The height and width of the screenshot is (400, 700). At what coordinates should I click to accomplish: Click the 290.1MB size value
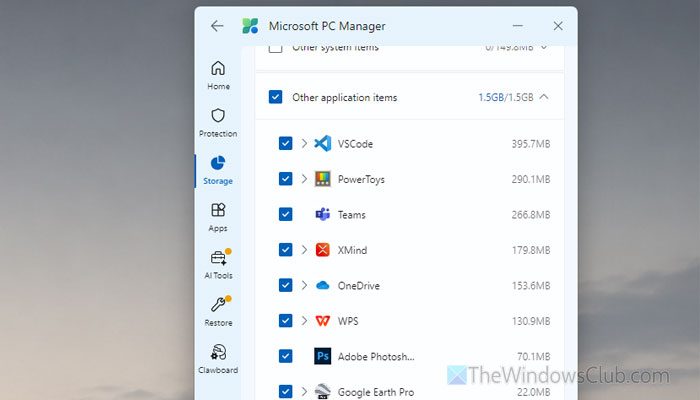click(x=531, y=179)
